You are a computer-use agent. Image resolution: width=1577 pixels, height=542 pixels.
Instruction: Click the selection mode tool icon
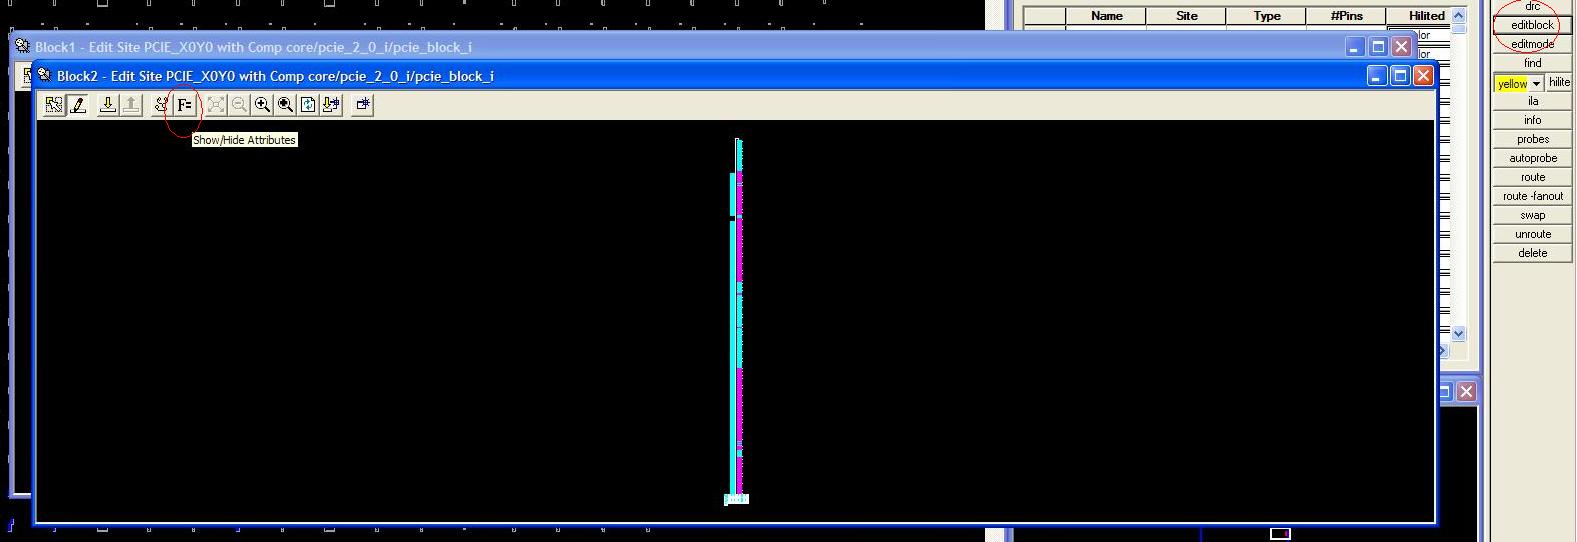coord(54,105)
